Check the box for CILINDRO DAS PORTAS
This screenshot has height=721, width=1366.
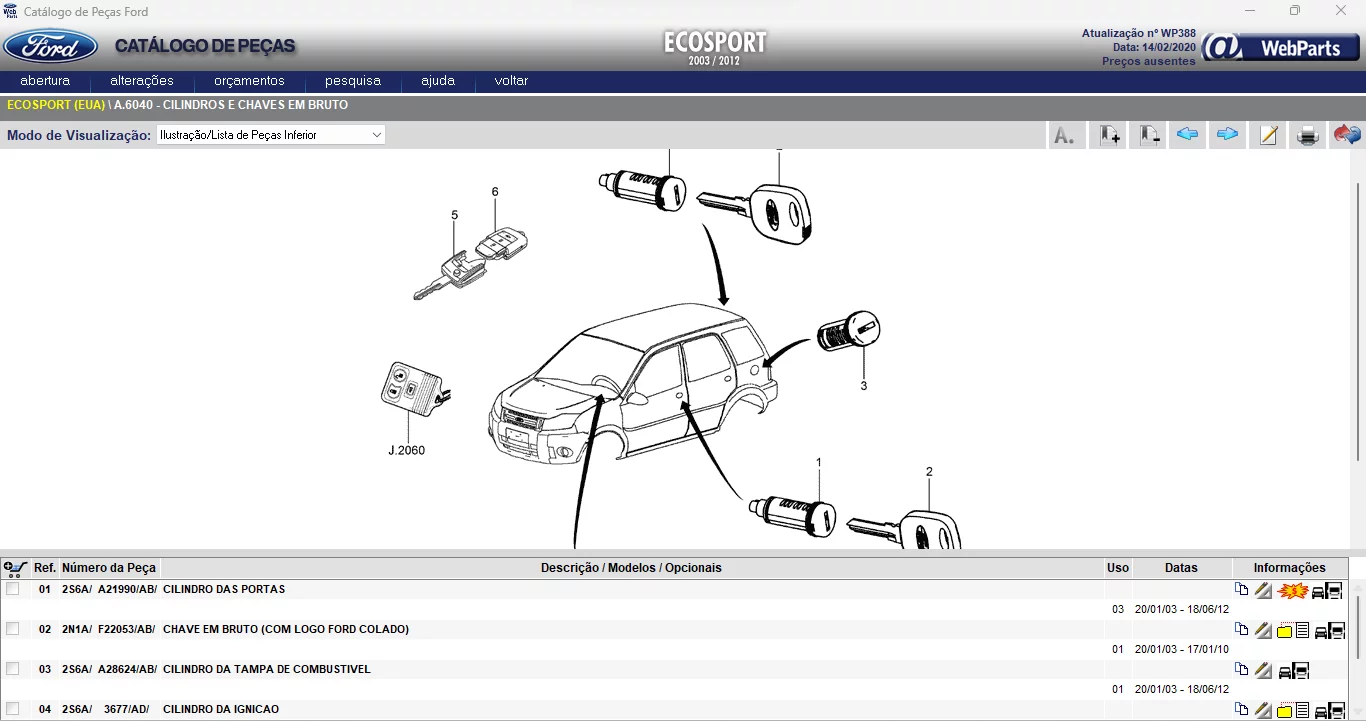pos(13,589)
